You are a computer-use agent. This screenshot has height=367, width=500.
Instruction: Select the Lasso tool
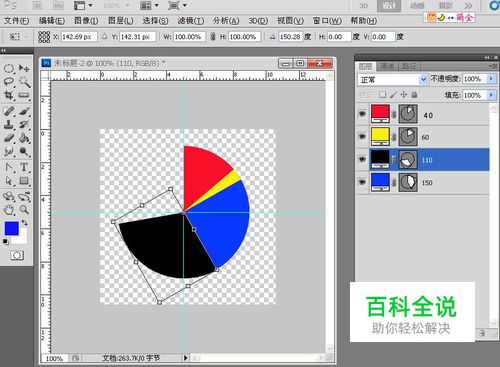coord(9,82)
